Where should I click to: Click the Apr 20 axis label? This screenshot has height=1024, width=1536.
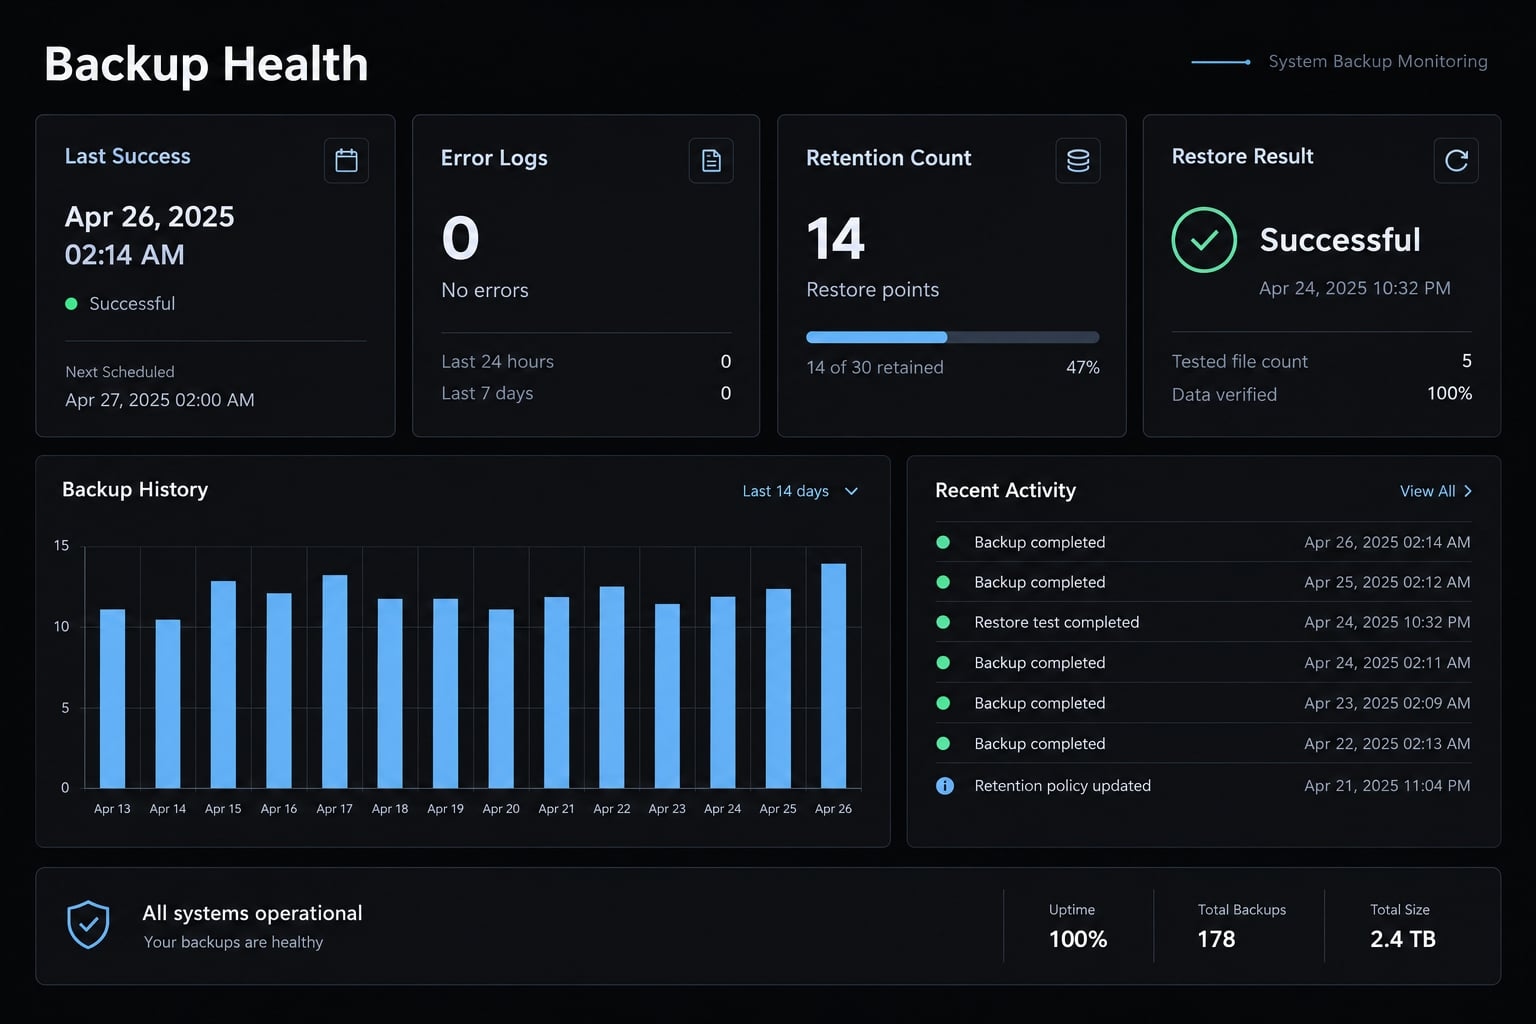pyautogui.click(x=501, y=809)
